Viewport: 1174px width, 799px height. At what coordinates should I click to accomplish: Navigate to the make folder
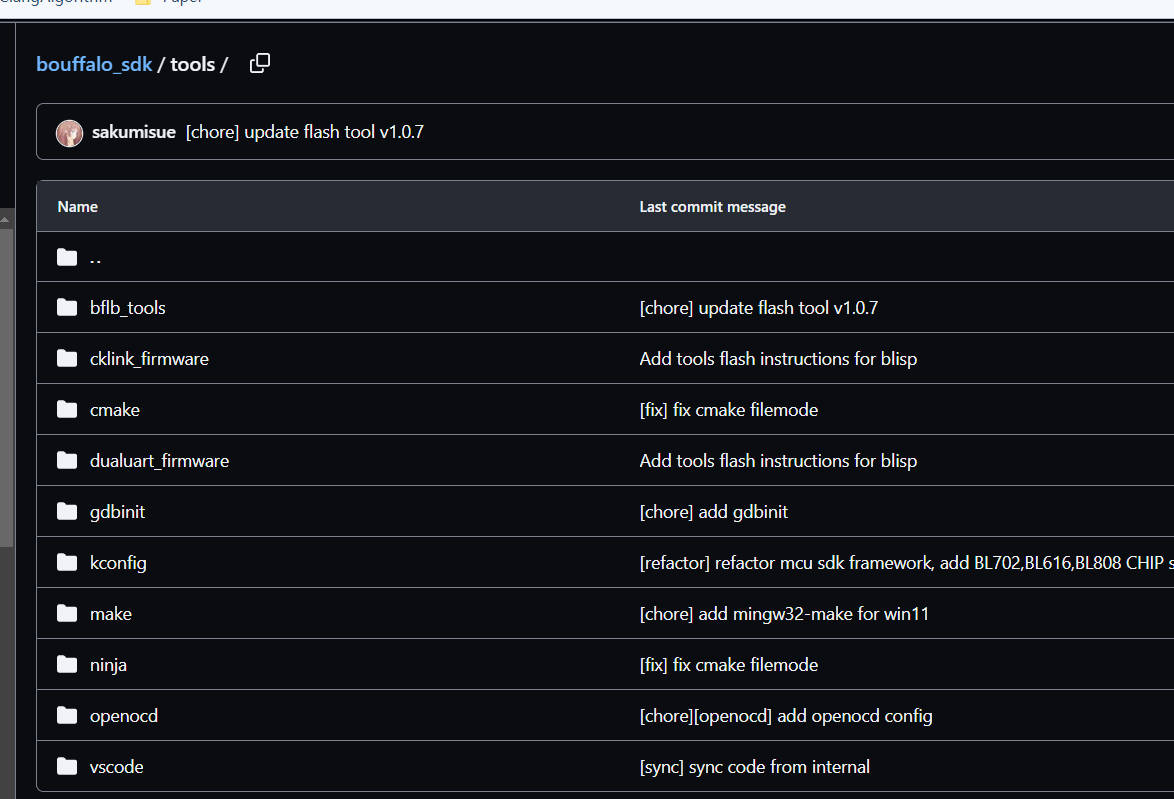click(x=111, y=614)
